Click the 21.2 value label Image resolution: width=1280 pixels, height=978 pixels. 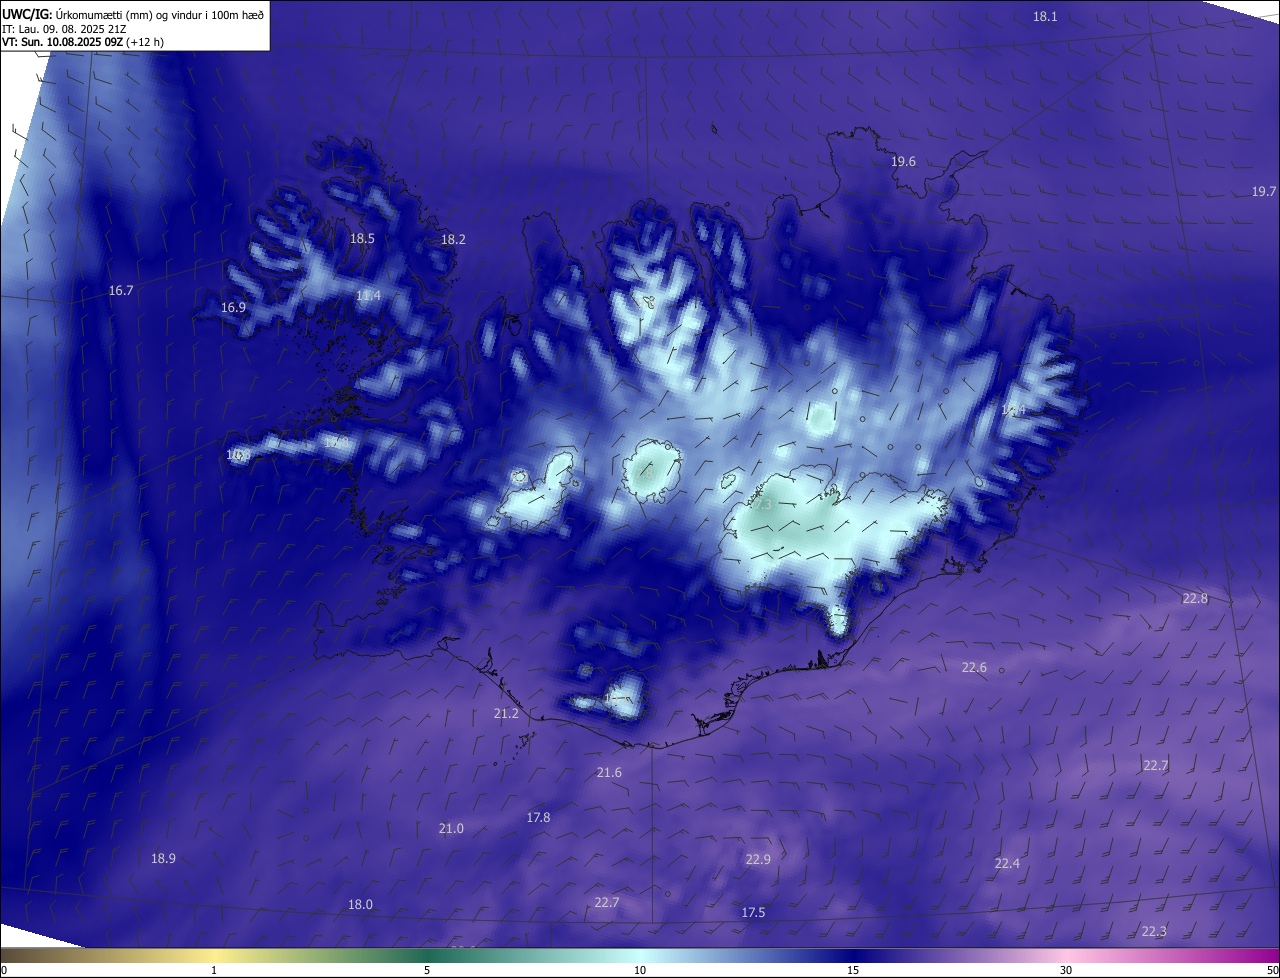pyautogui.click(x=506, y=714)
